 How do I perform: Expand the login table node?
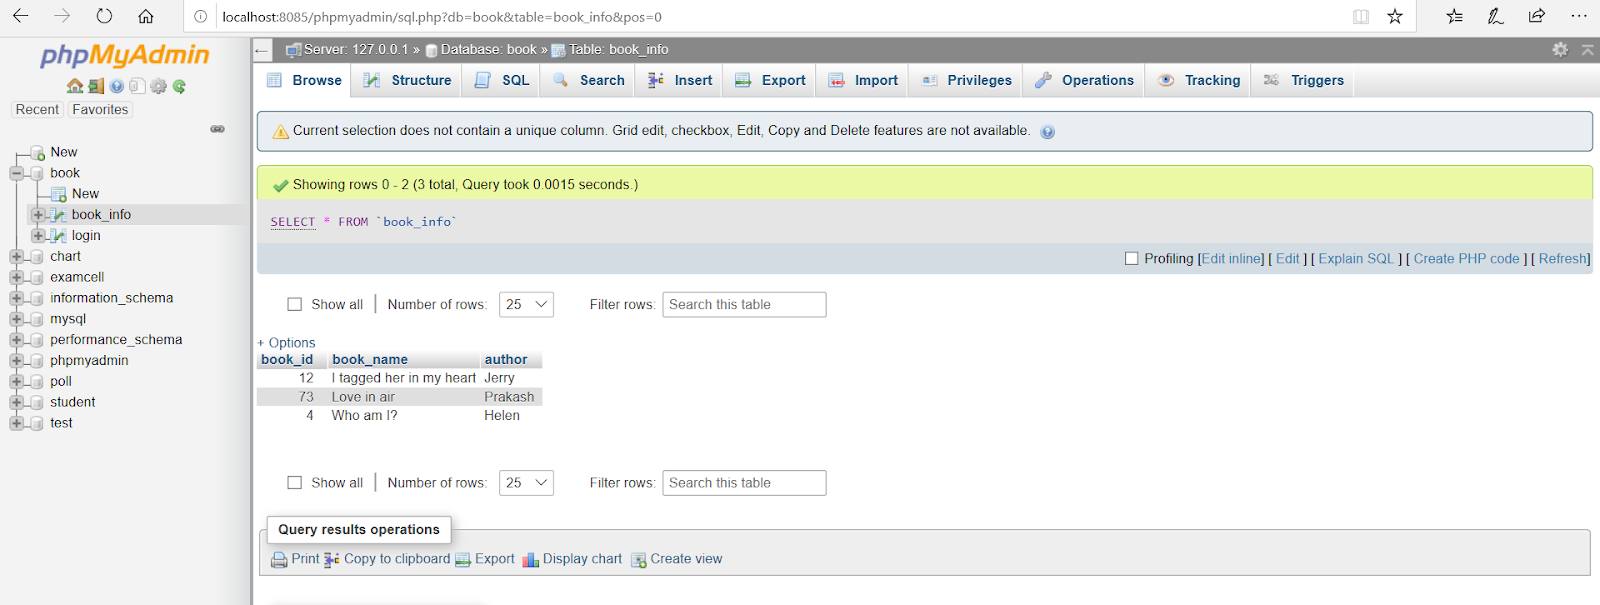38,236
